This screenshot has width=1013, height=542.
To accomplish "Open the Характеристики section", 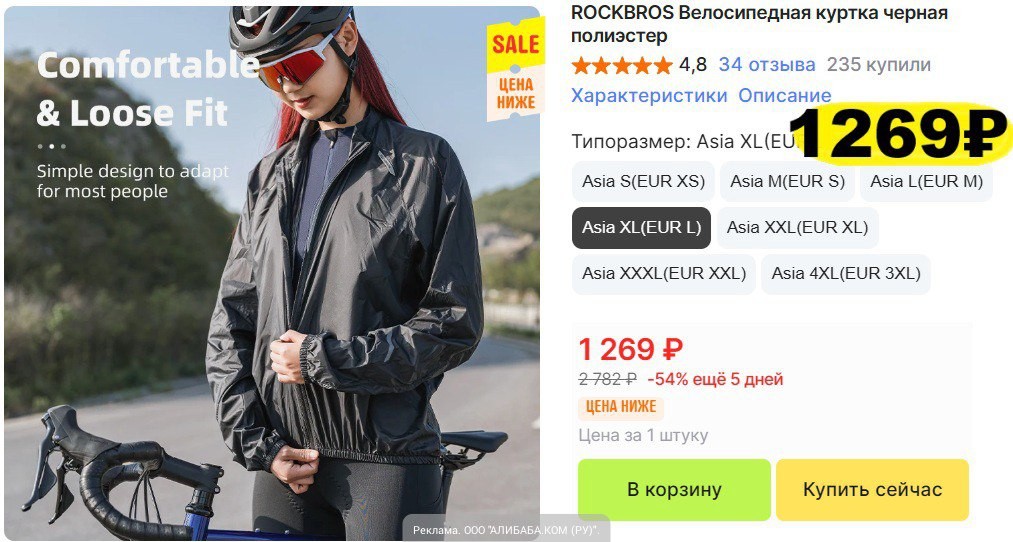I will click(649, 96).
